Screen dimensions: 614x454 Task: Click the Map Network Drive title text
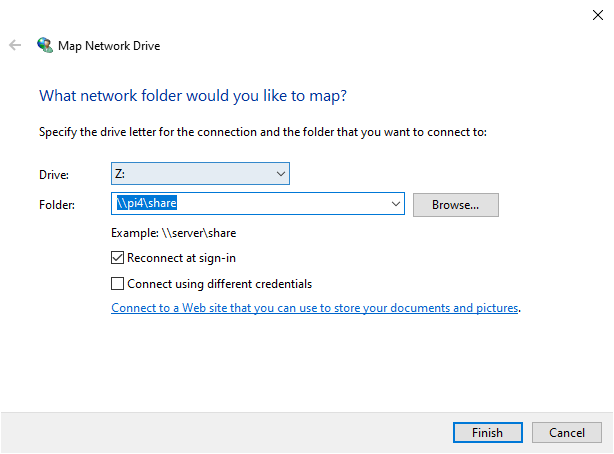(x=110, y=45)
